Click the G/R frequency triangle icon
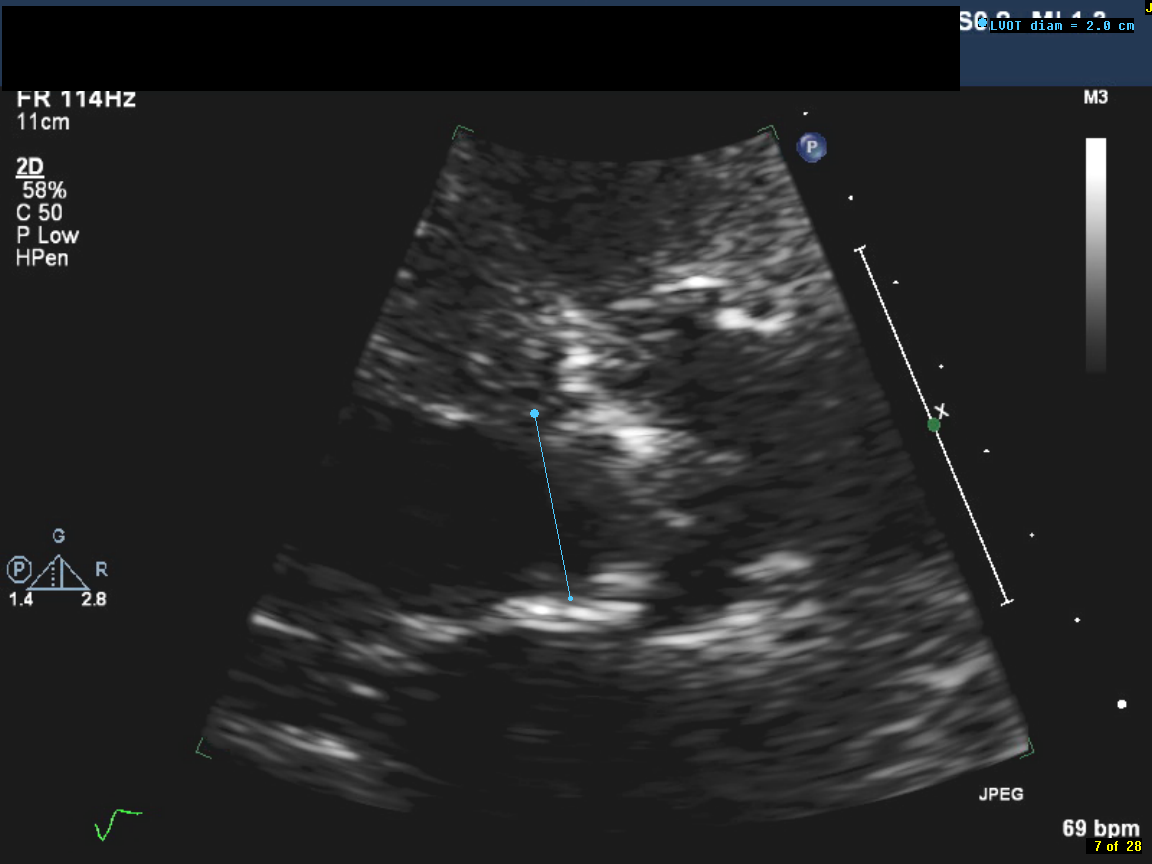This screenshot has height=864, width=1152. [61, 572]
